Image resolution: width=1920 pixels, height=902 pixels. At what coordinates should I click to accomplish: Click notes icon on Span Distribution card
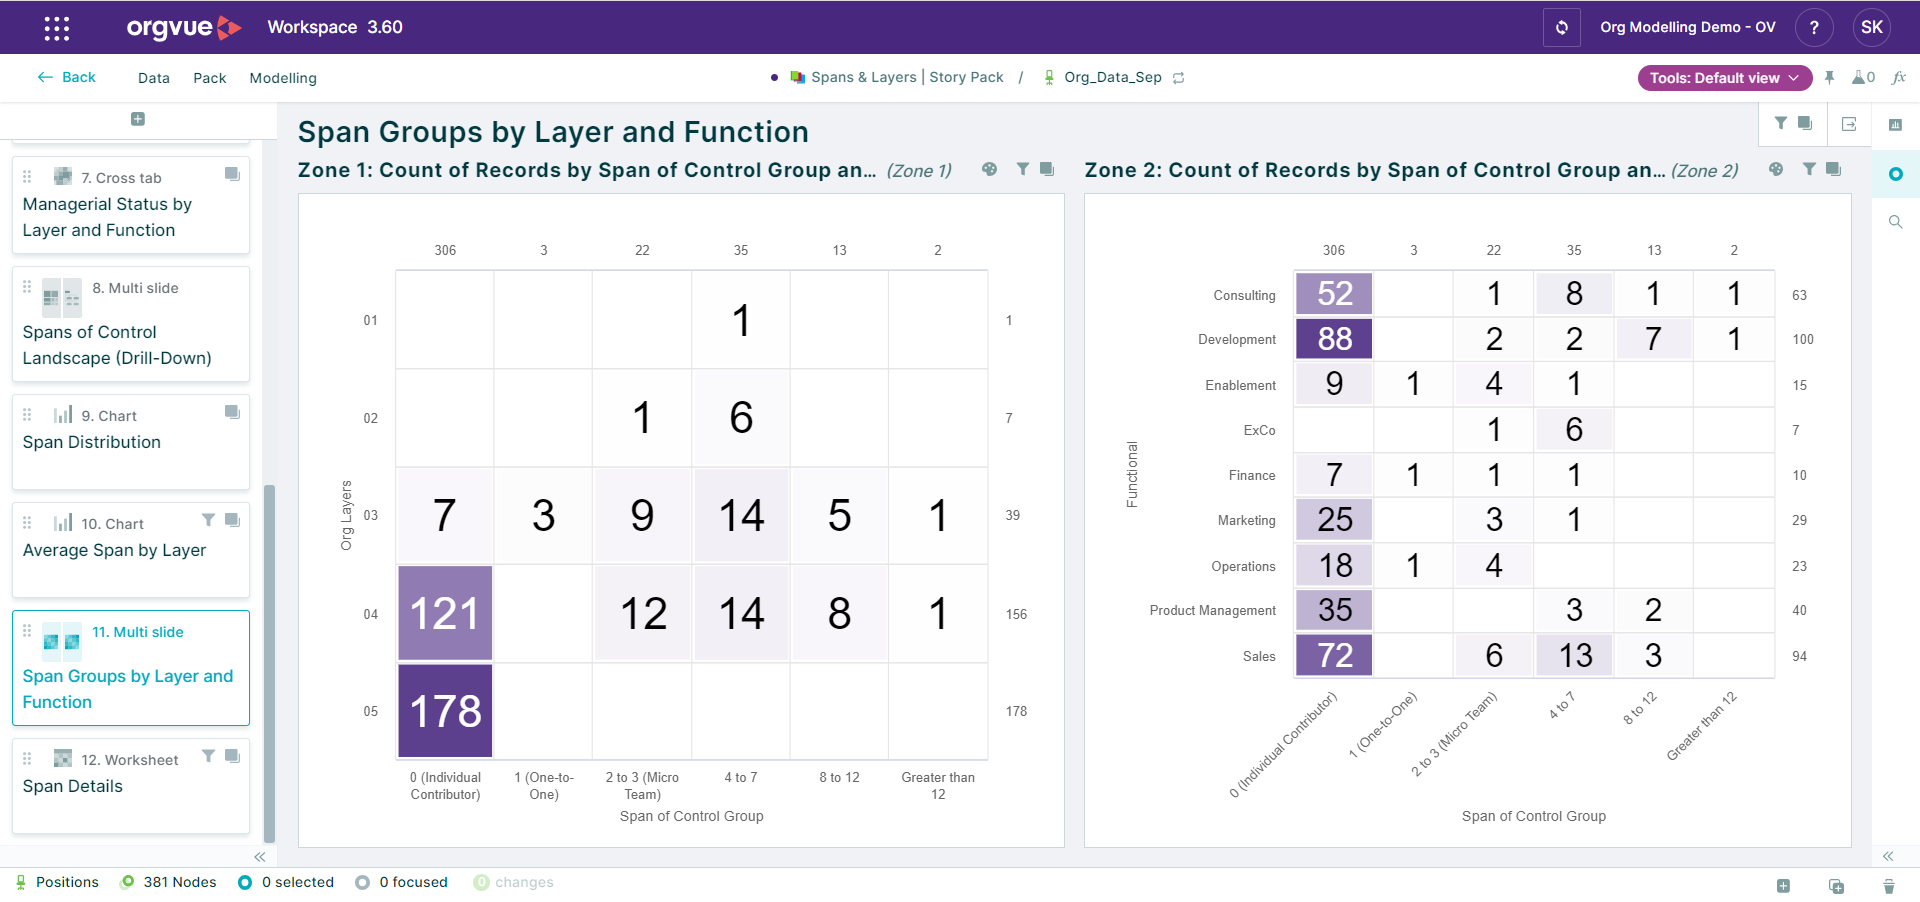pos(232,412)
